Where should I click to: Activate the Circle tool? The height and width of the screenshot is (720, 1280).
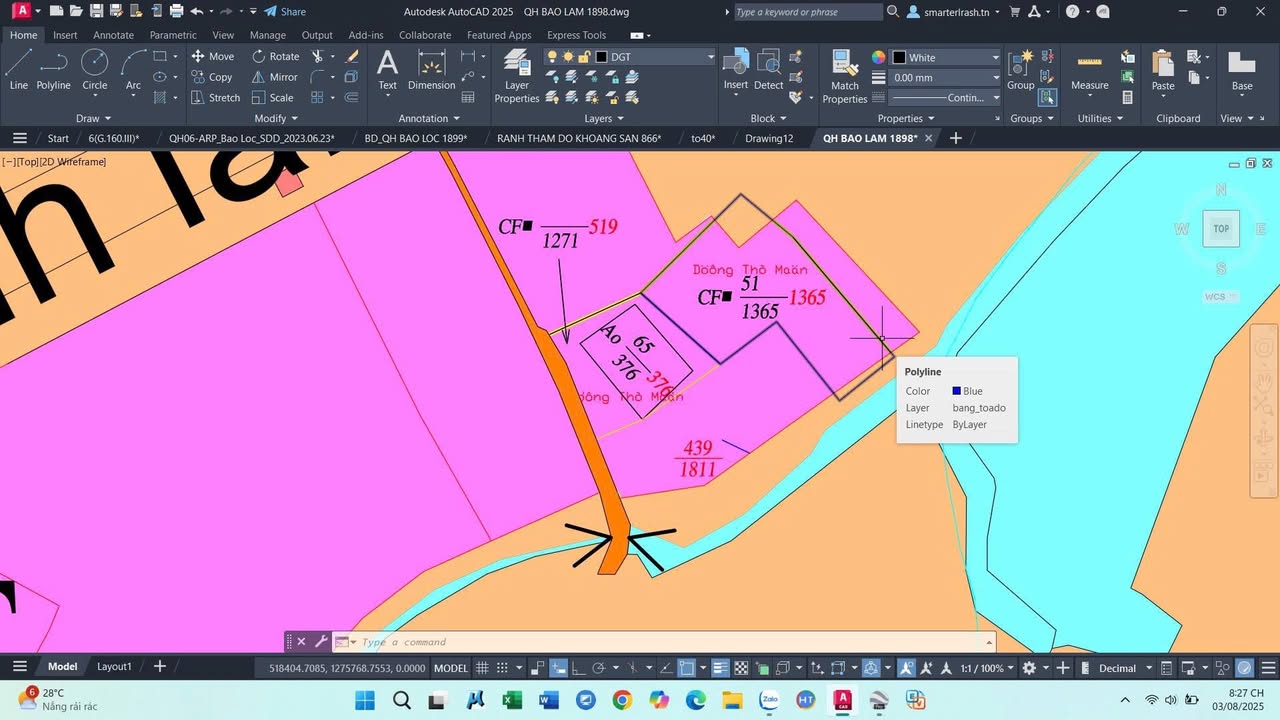pyautogui.click(x=95, y=70)
